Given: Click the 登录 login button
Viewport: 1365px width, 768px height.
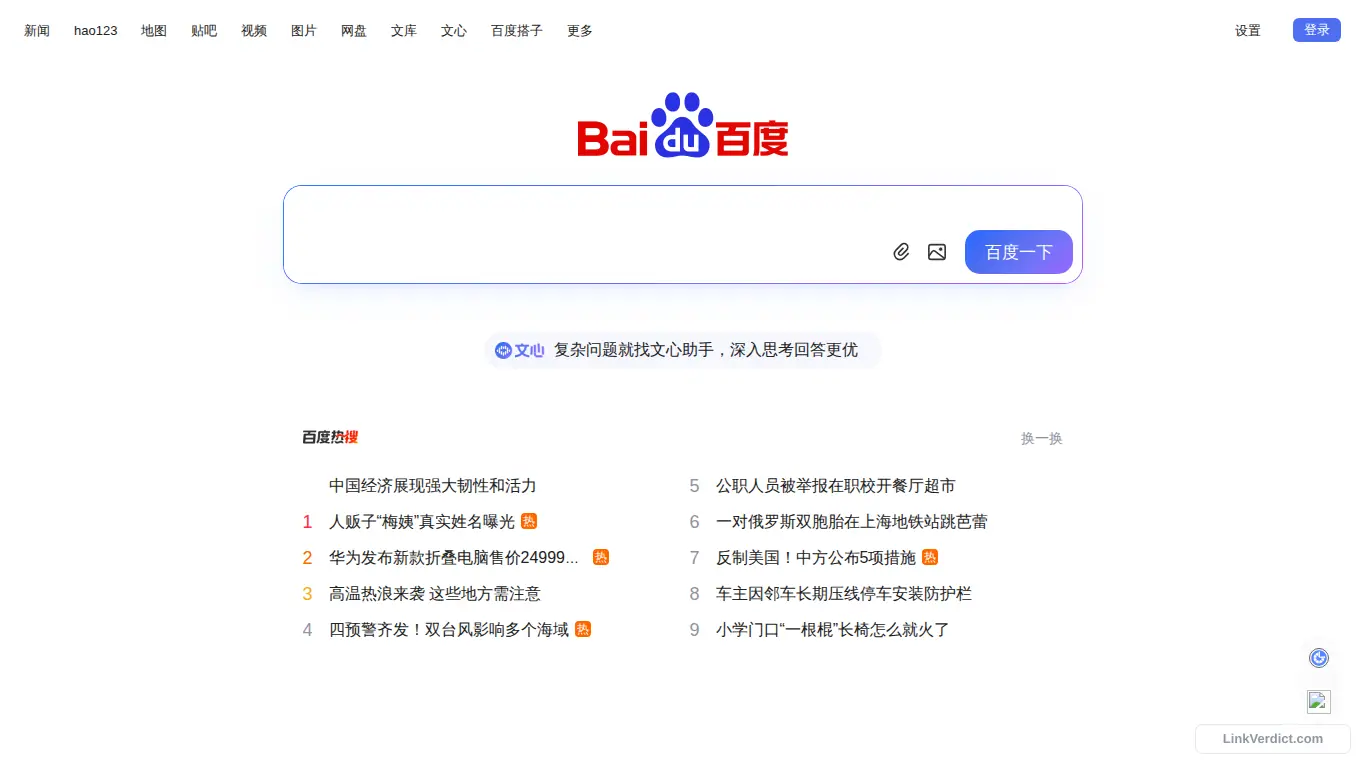Looking at the screenshot, I should click(x=1317, y=30).
